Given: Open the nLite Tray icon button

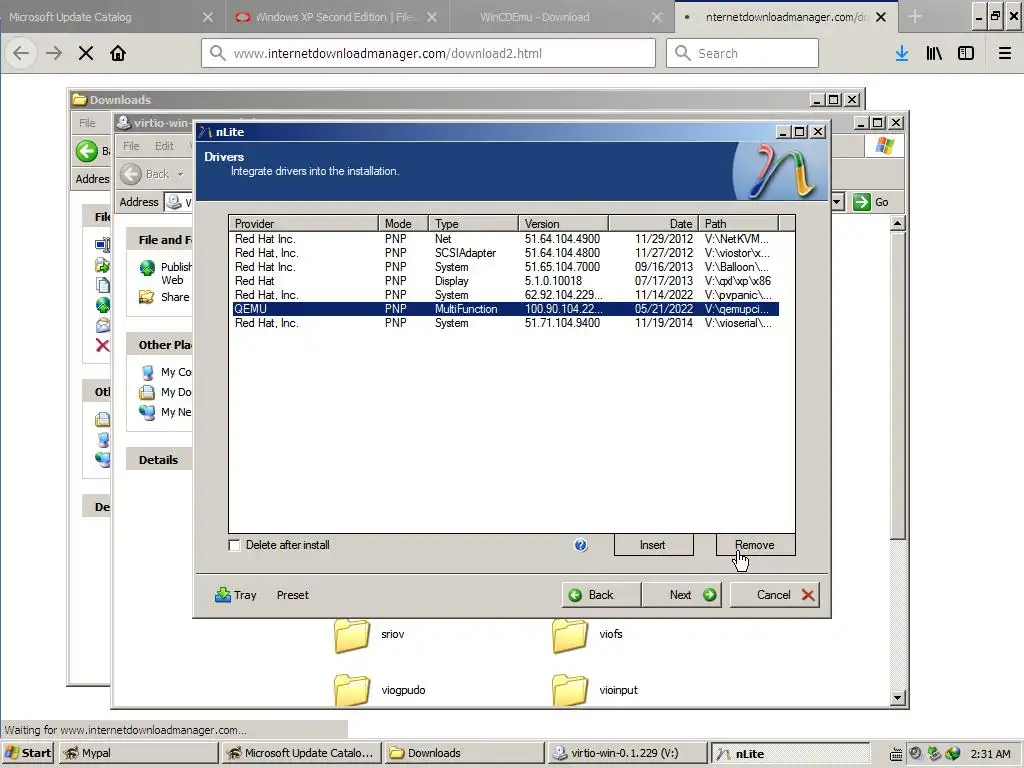Looking at the screenshot, I should 236,595.
